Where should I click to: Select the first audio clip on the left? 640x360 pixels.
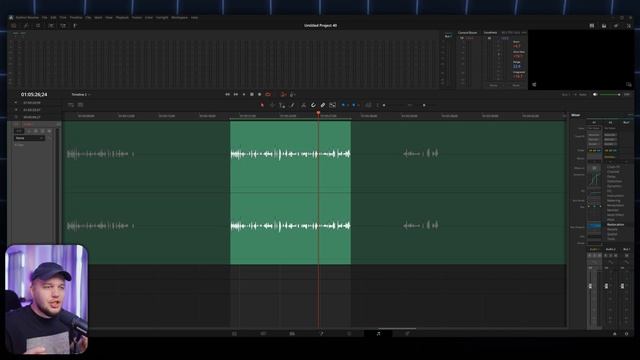(146, 192)
